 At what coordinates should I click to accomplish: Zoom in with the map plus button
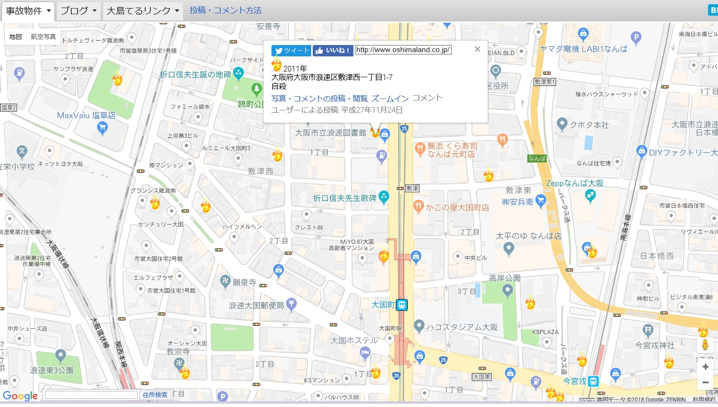coord(706,367)
